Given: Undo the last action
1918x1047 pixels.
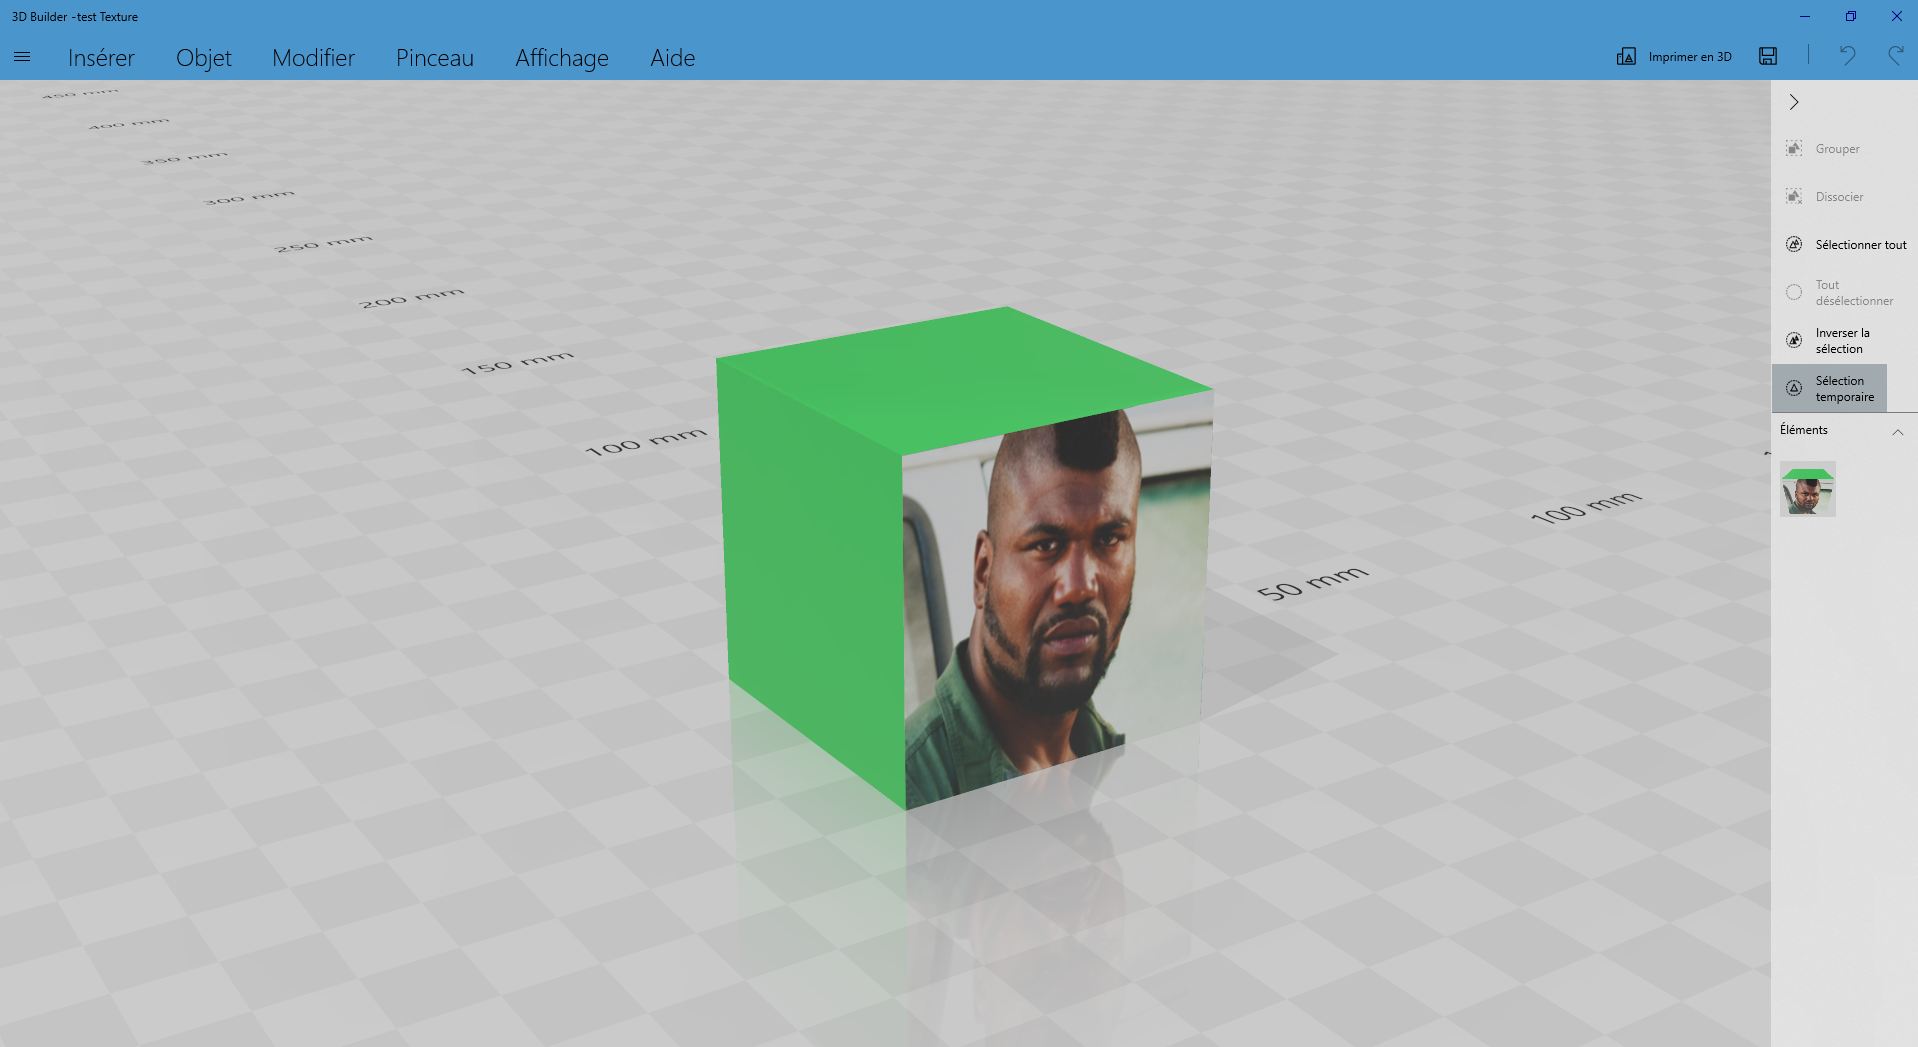Looking at the screenshot, I should pyautogui.click(x=1847, y=56).
